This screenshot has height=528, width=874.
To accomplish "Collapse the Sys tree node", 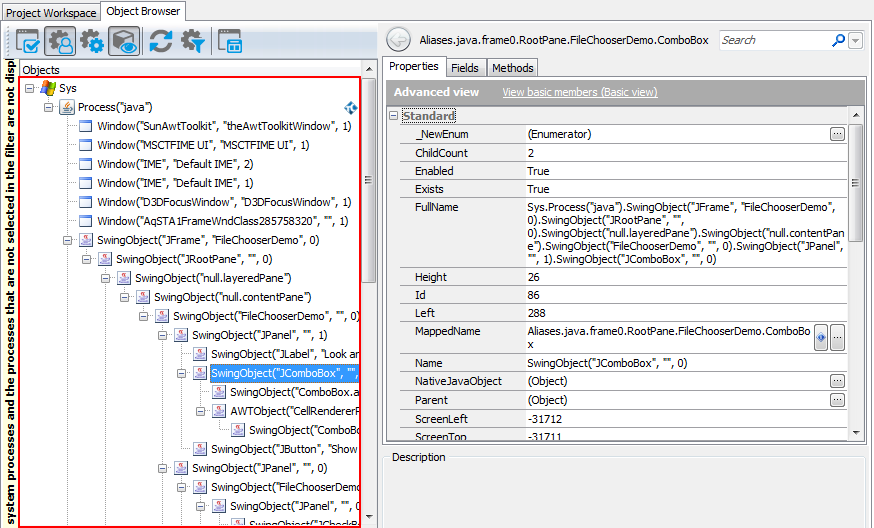I will coord(29,88).
